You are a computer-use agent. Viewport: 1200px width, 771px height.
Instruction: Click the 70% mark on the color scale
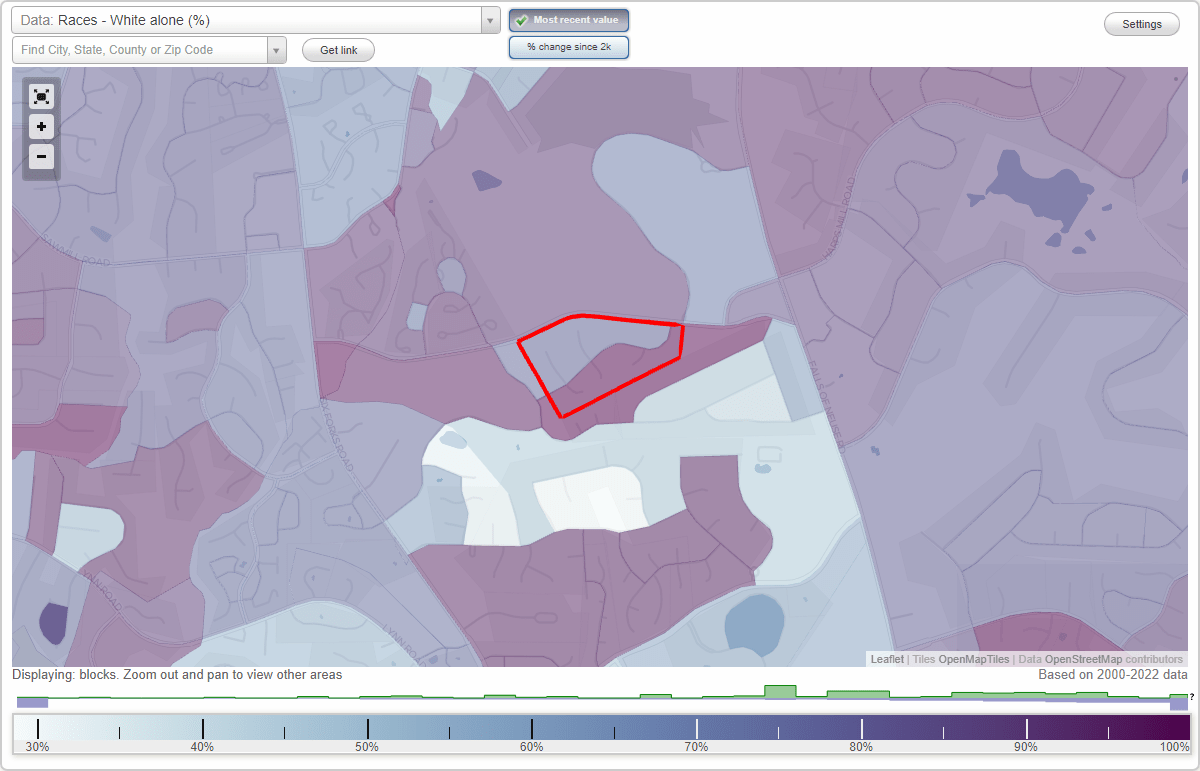(x=696, y=729)
